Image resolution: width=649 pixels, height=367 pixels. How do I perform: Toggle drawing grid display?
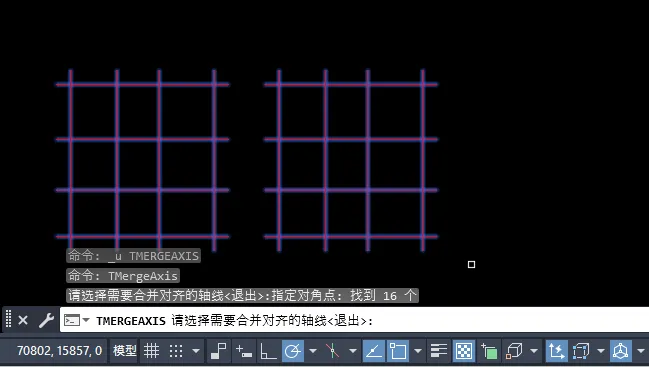tap(151, 351)
